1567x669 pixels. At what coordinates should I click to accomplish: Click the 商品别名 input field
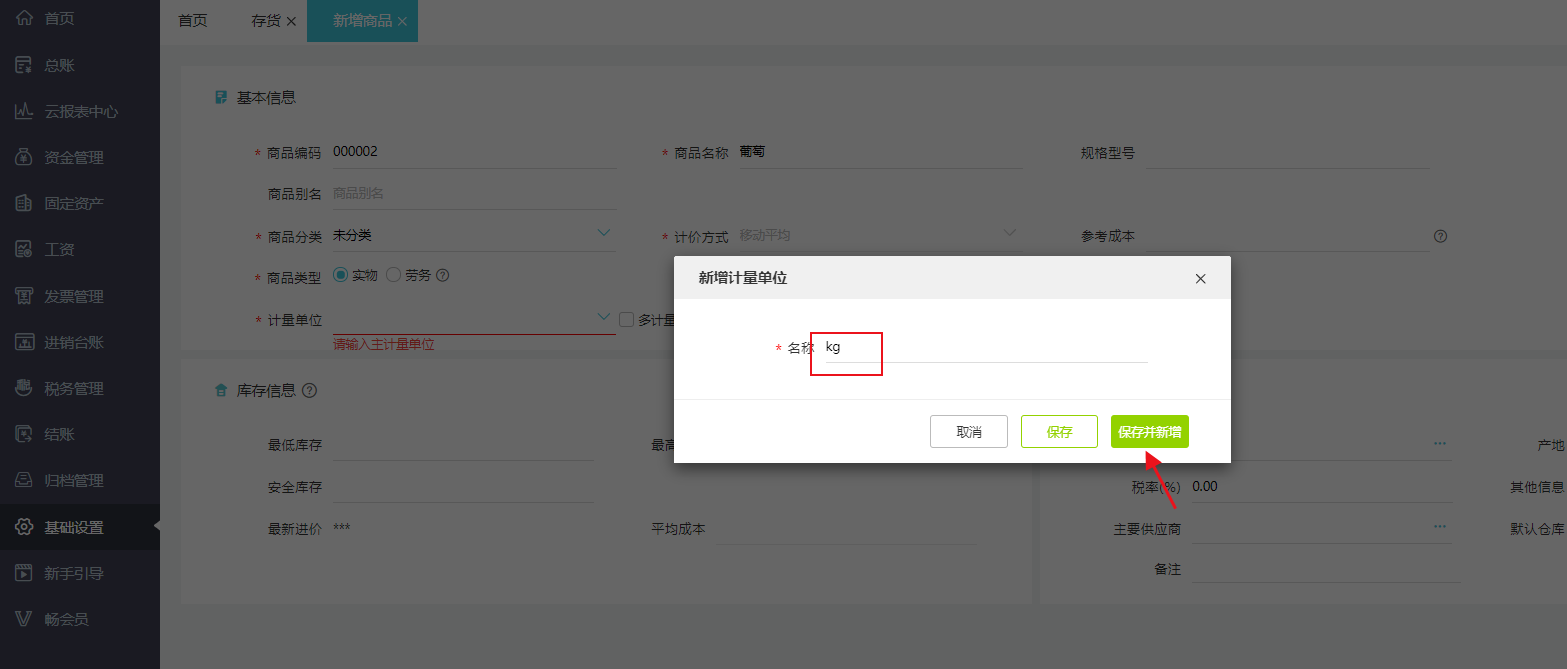coord(474,194)
